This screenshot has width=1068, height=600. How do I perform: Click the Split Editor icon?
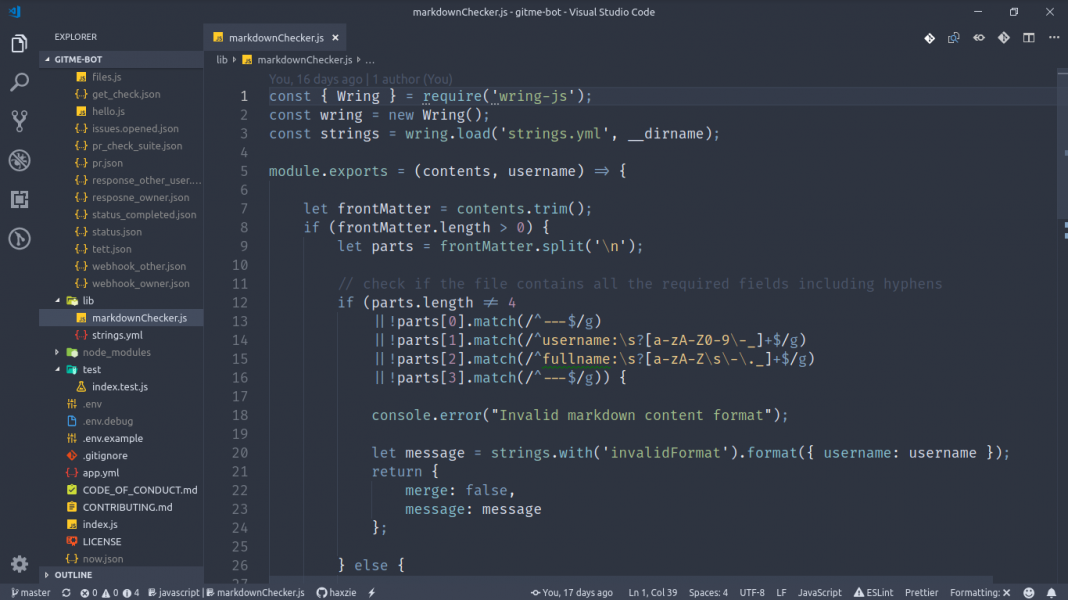point(1027,37)
